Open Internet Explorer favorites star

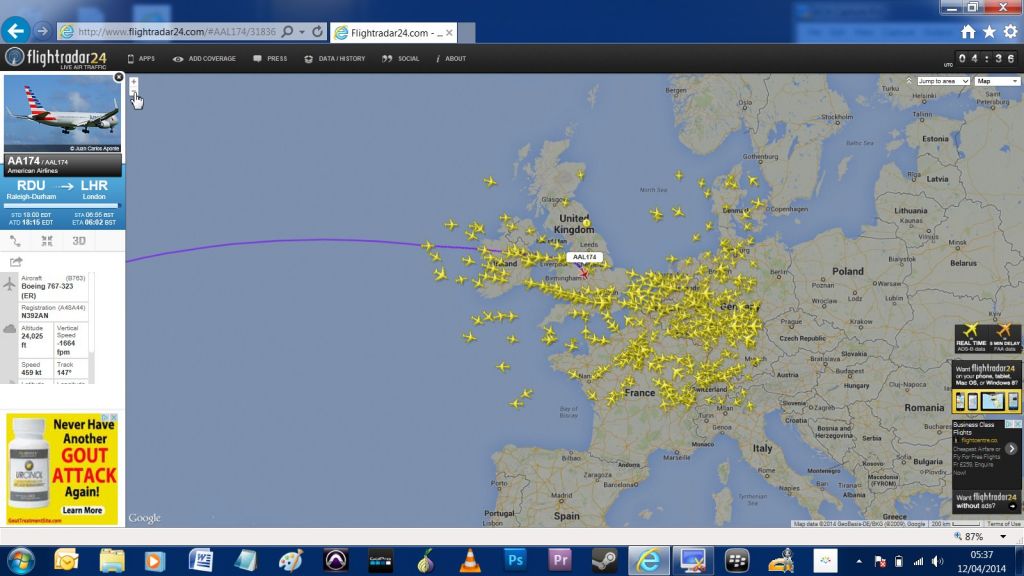pos(989,31)
